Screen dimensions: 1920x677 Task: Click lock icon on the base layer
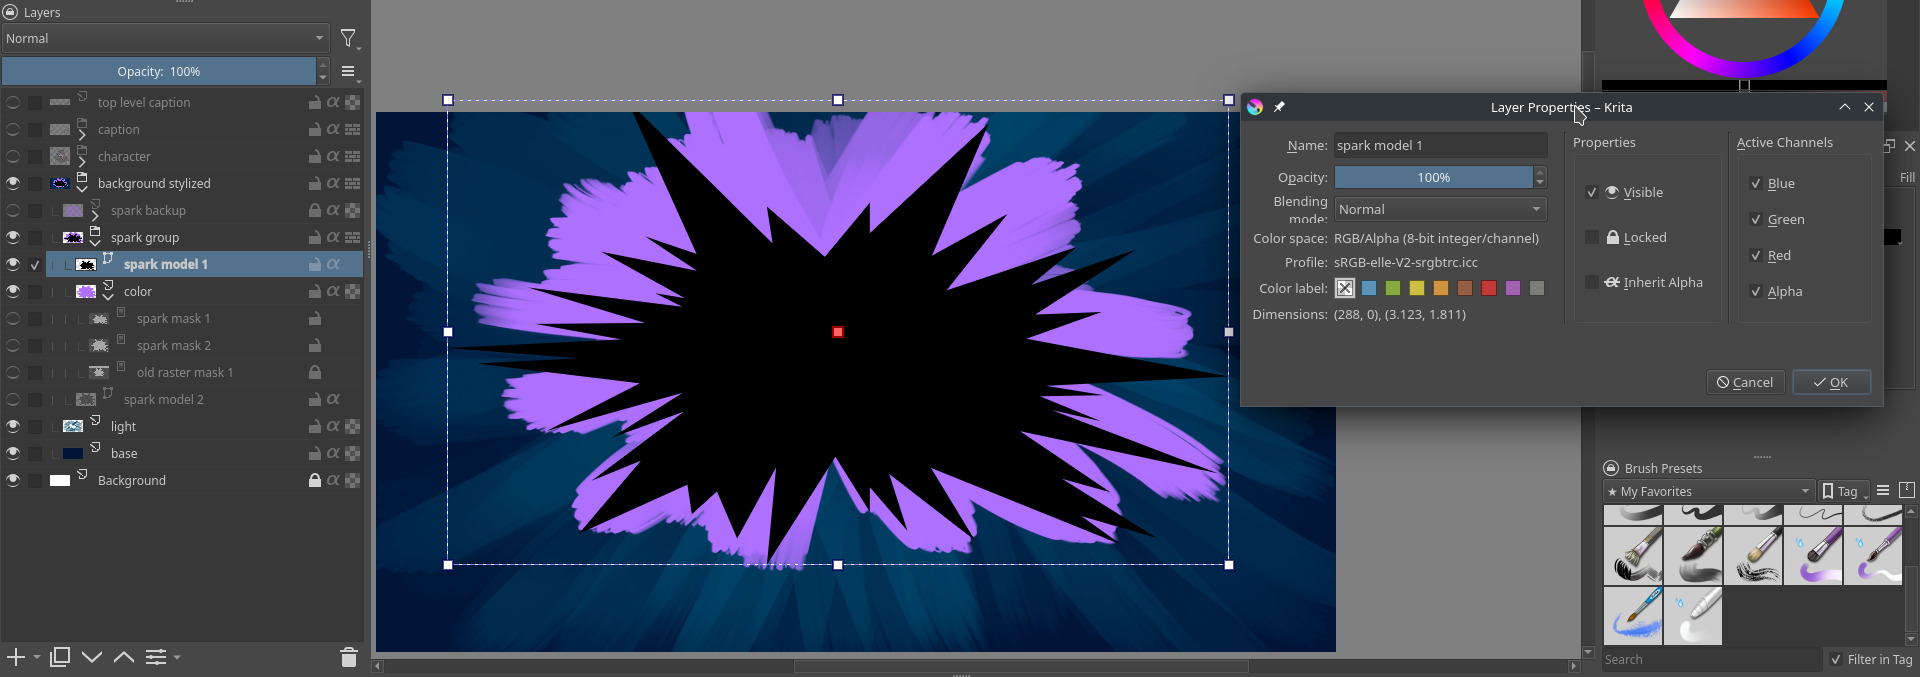tap(315, 454)
